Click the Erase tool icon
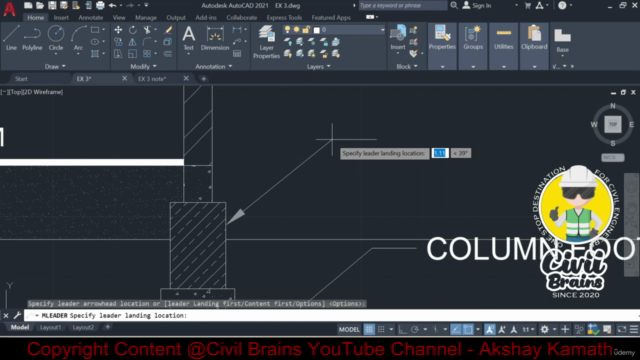 168,30
